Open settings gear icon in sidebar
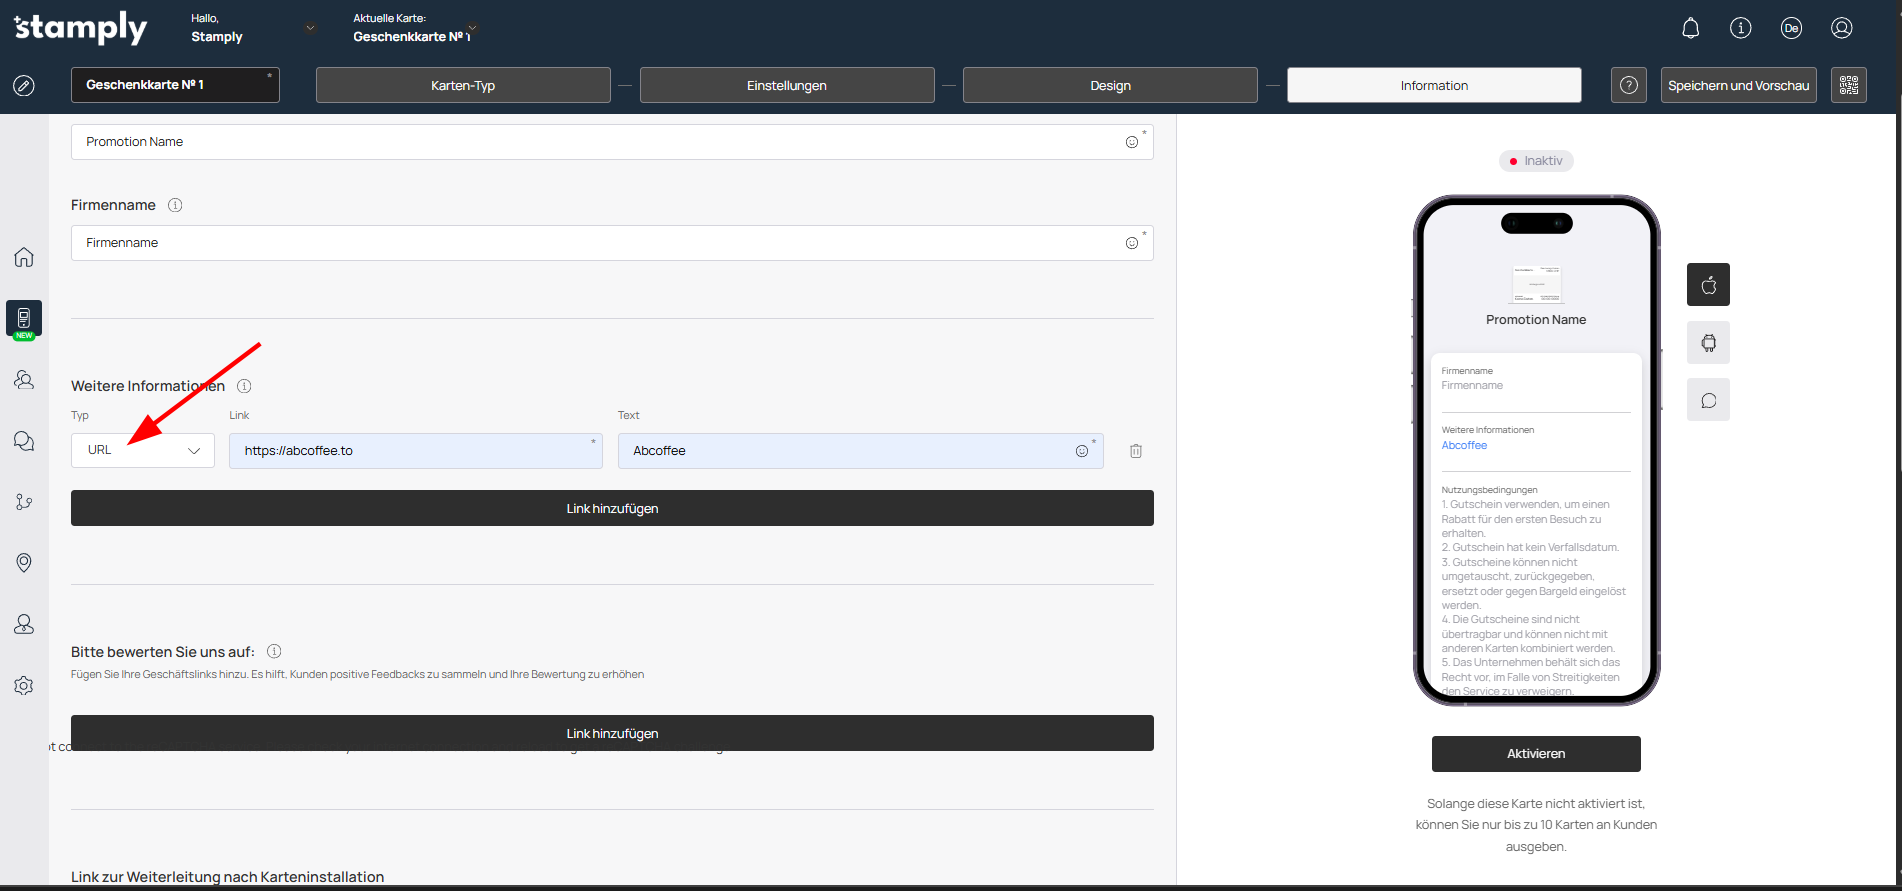The image size is (1902, 891). click(x=24, y=686)
